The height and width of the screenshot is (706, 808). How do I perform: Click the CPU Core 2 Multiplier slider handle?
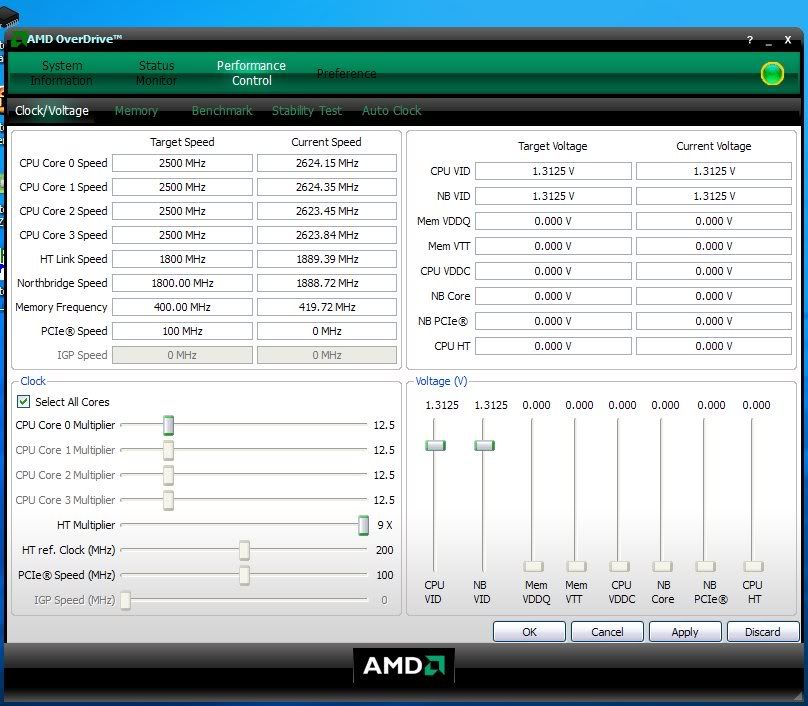169,475
